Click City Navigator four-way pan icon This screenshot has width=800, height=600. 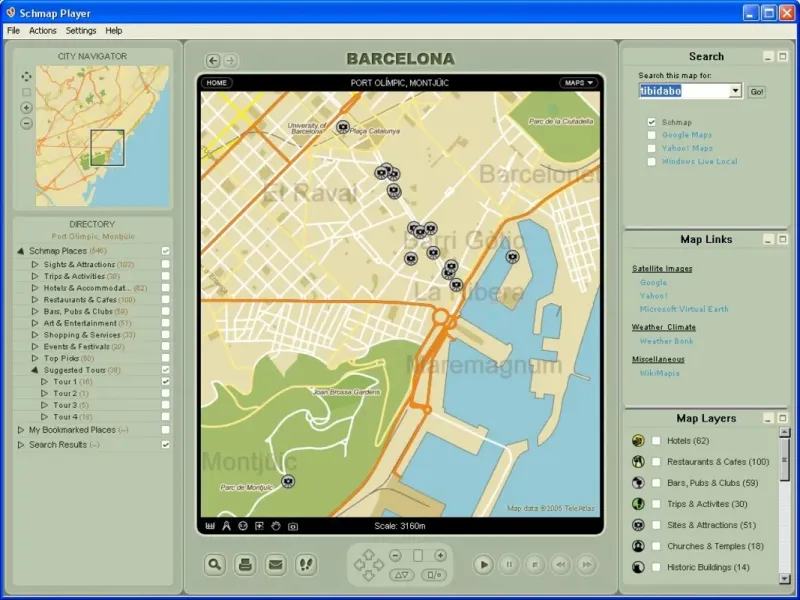pos(27,77)
